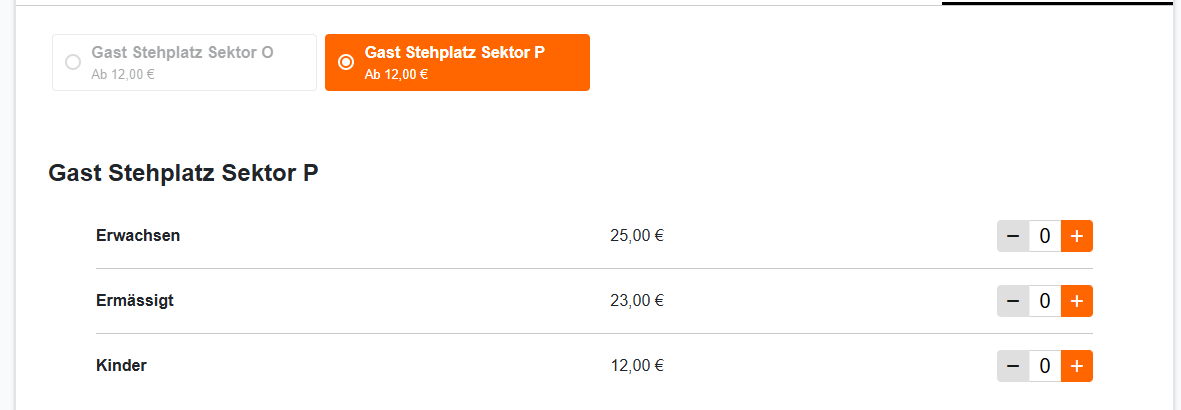This screenshot has height=410, width=1181.
Task: Focus the Kinder quantity field
Action: 1044,366
